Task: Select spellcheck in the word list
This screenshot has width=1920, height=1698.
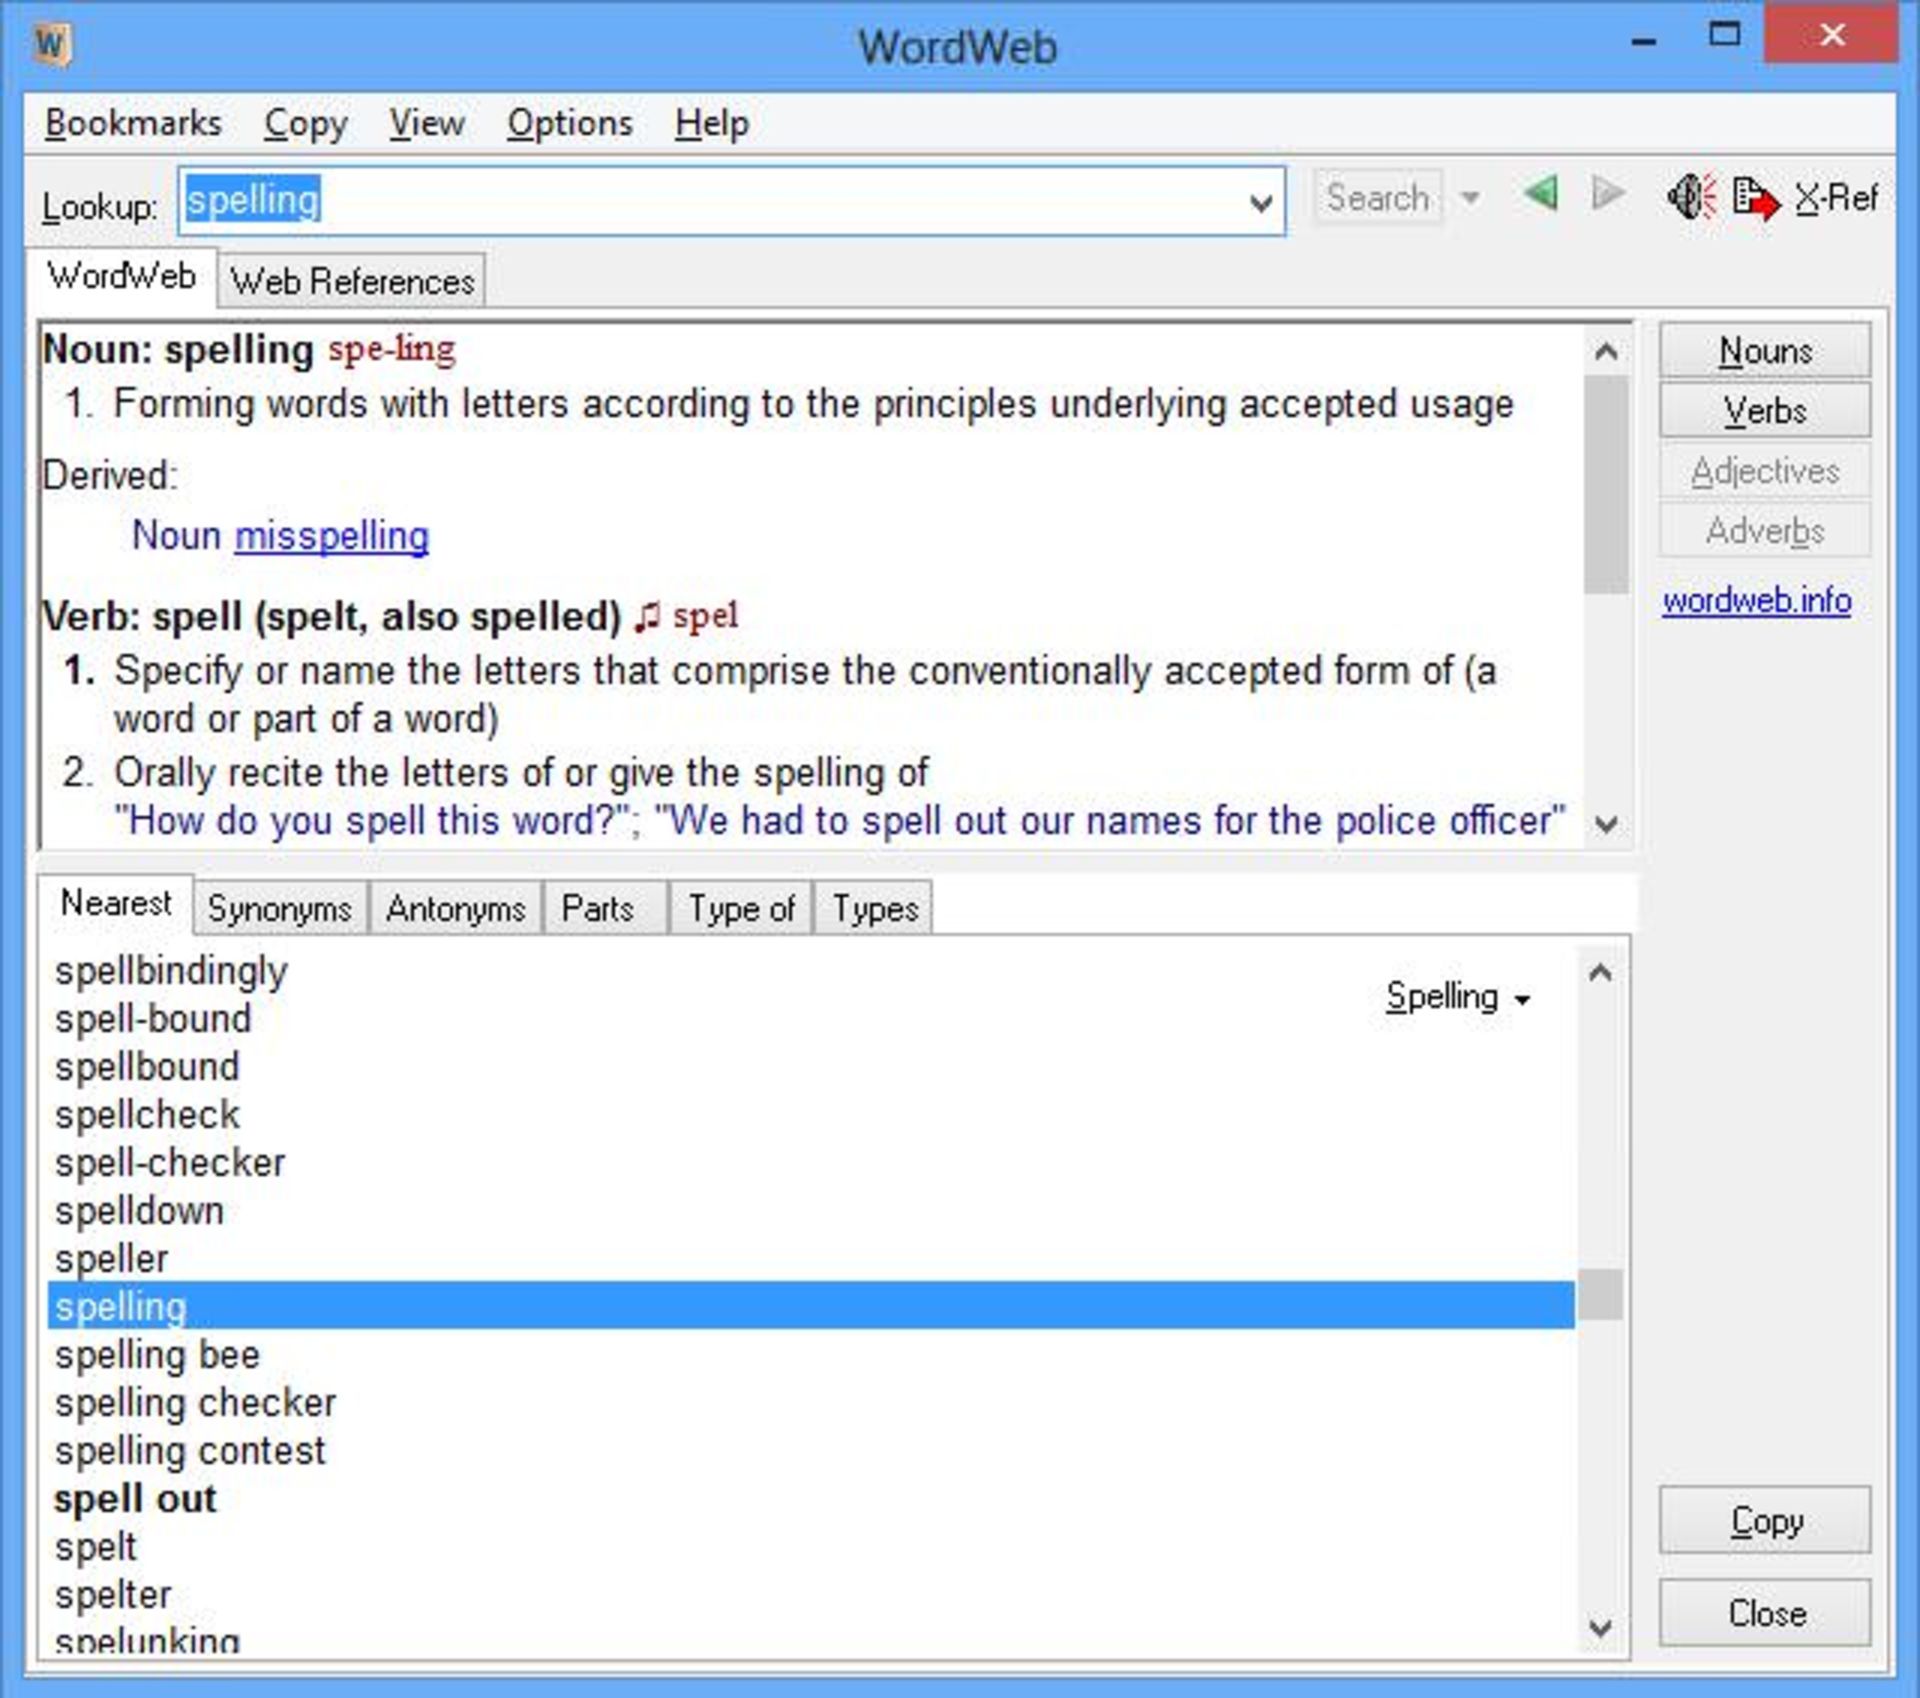Action: [147, 1115]
